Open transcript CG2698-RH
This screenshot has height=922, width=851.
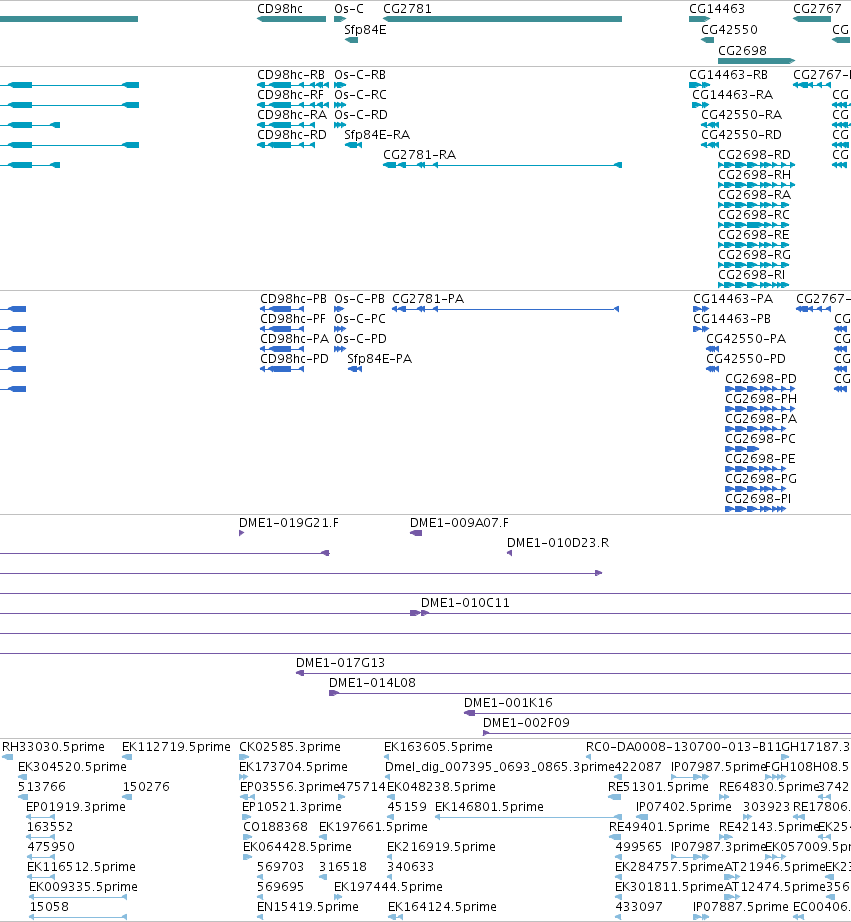tap(754, 175)
